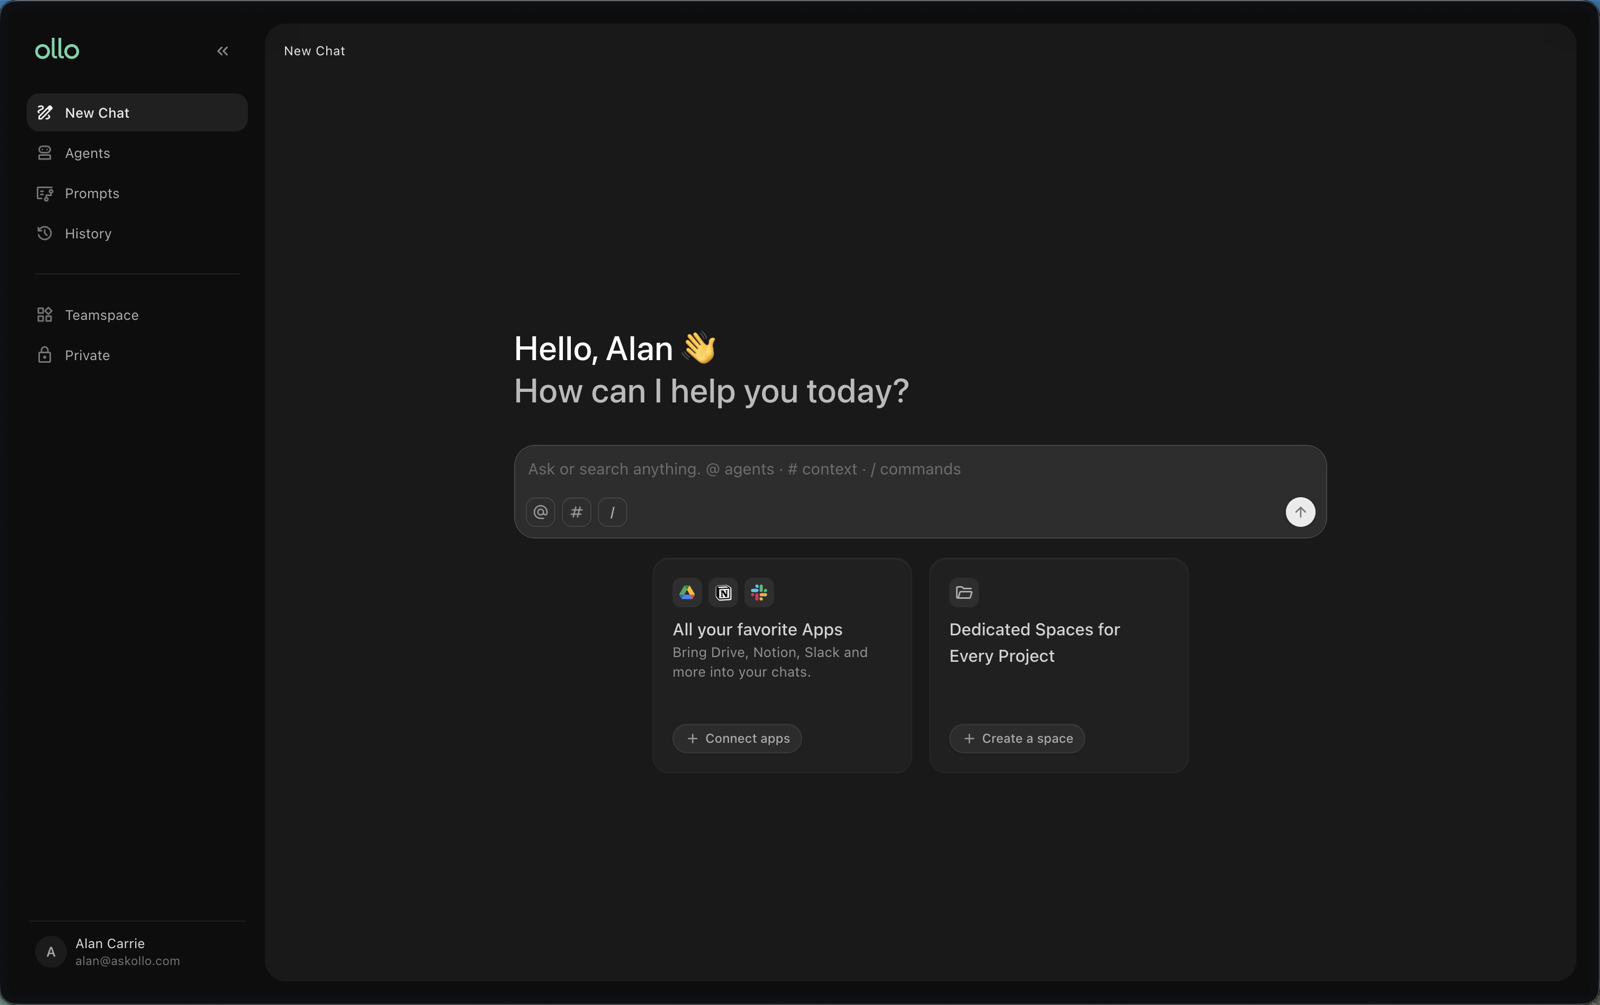Click the New Chat pencil icon
1600x1005 pixels.
(x=45, y=113)
